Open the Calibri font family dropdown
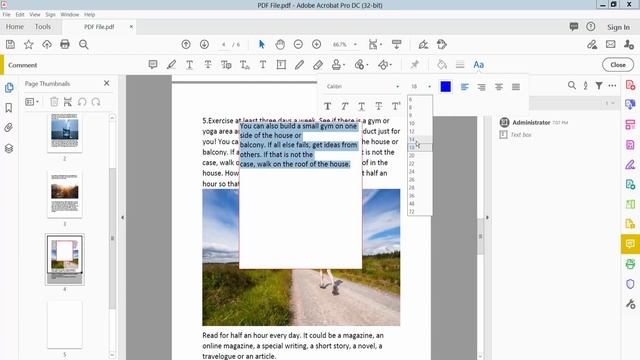This screenshot has width=640, height=360. click(x=362, y=87)
